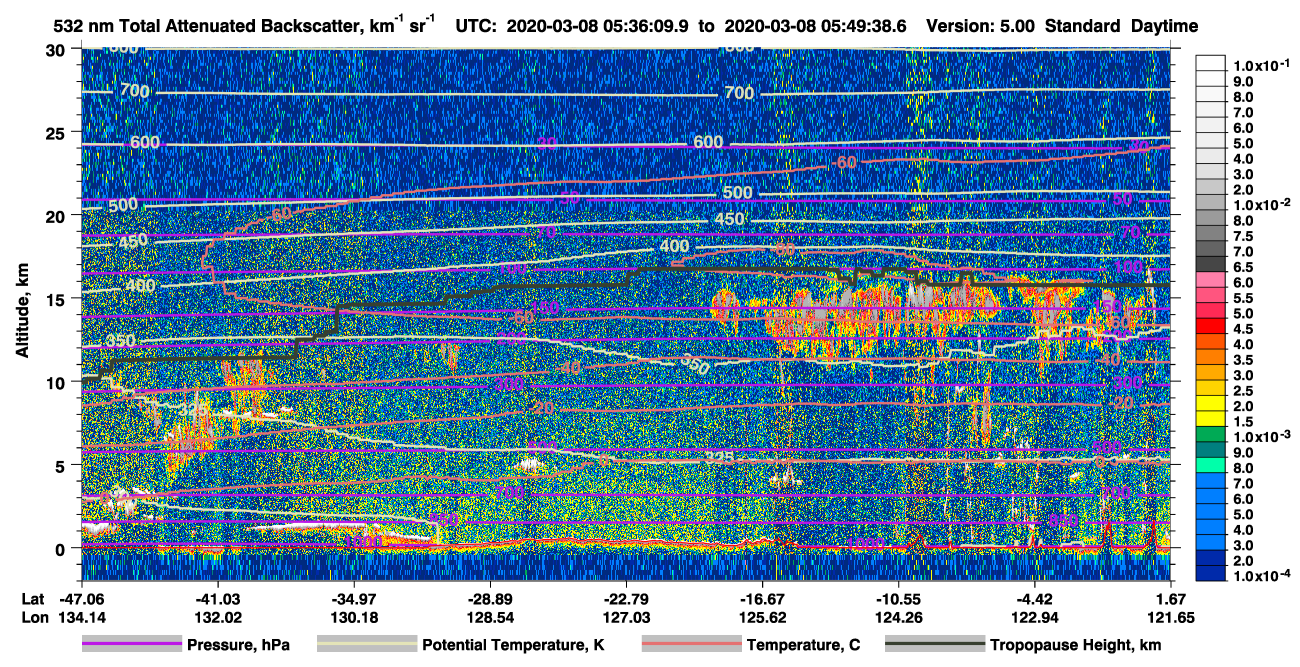Click the latitude value "-41.03"
1300x667 pixels.
pyautogui.click(x=217, y=598)
